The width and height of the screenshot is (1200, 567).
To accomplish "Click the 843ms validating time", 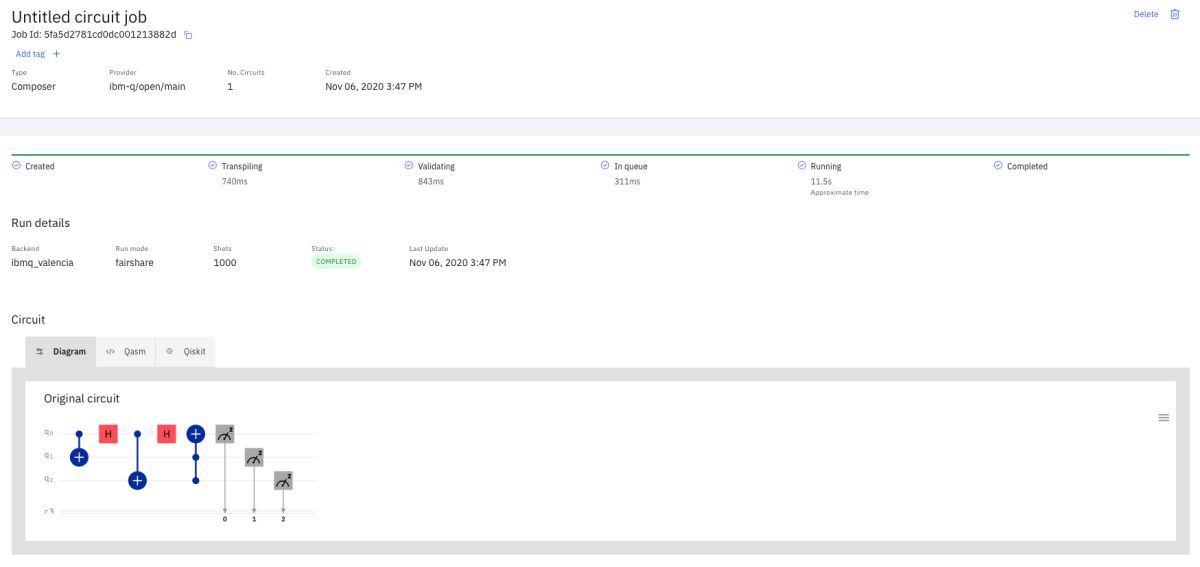I will (x=431, y=182).
